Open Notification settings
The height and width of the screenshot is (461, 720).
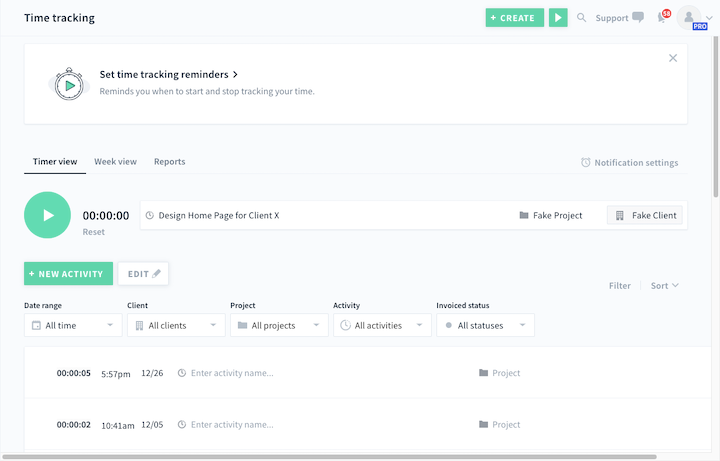pyautogui.click(x=629, y=163)
